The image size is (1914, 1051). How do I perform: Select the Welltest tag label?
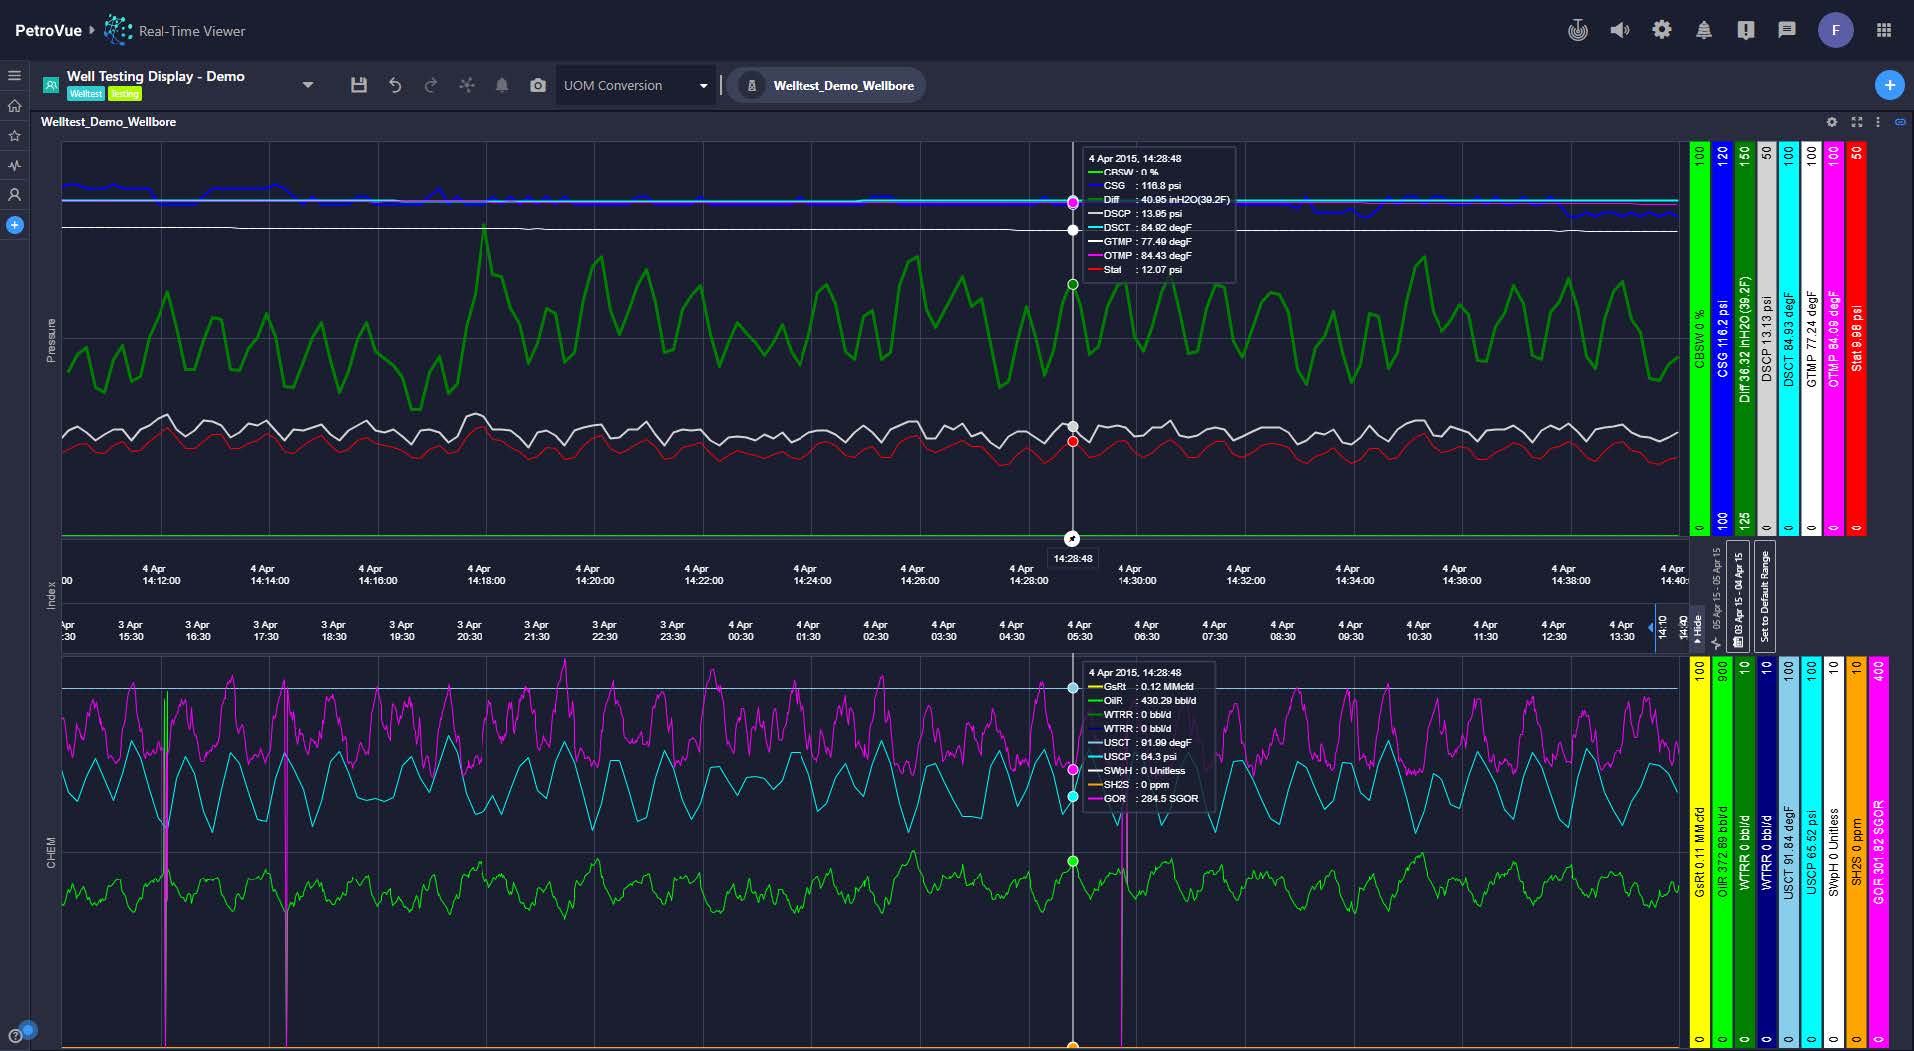[86, 93]
